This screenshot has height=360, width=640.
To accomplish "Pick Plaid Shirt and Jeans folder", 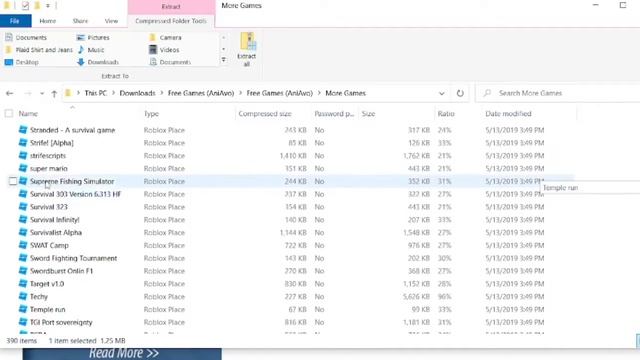I will point(38,50).
